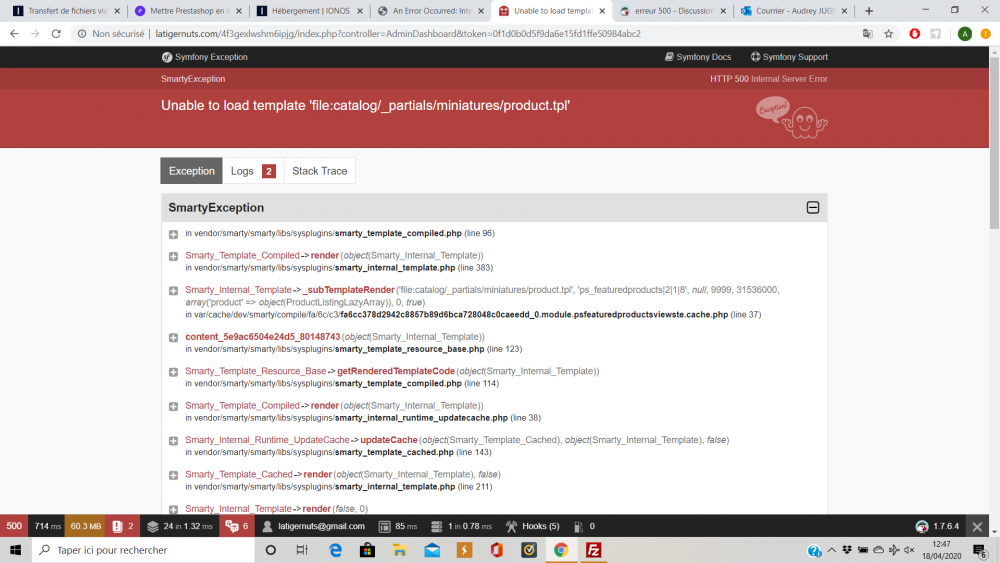The width and height of the screenshot is (1000, 563).
Task: Switch to Courrier Audrey browser tab
Action: (794, 11)
